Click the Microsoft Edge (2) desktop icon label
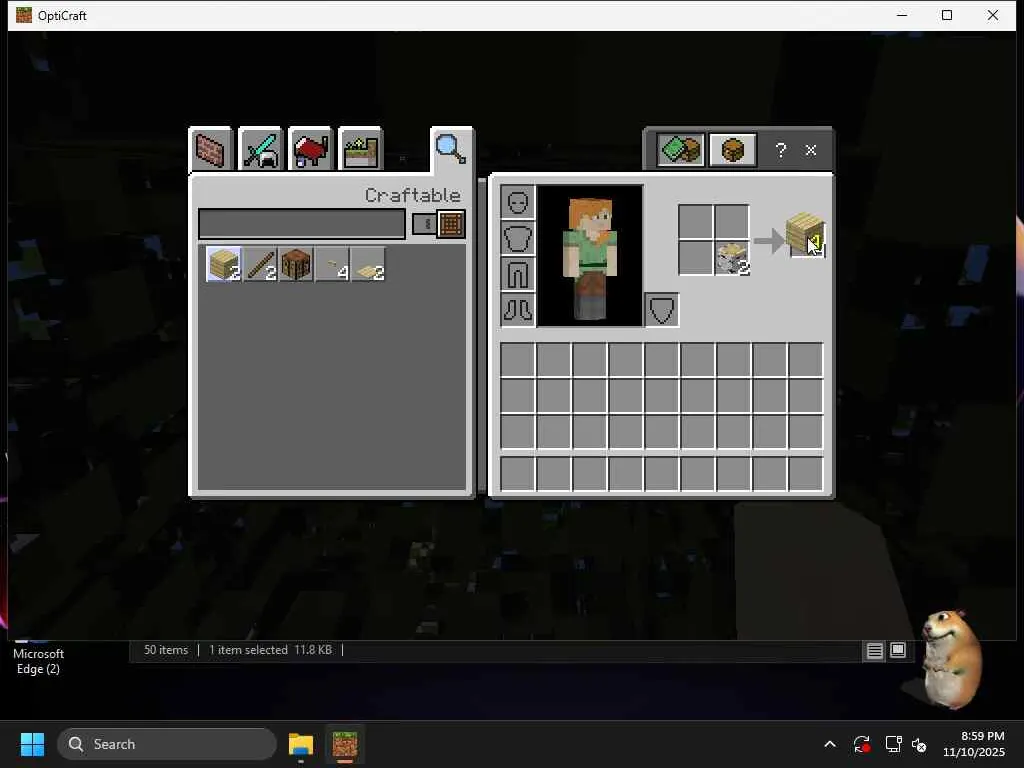 point(38,661)
